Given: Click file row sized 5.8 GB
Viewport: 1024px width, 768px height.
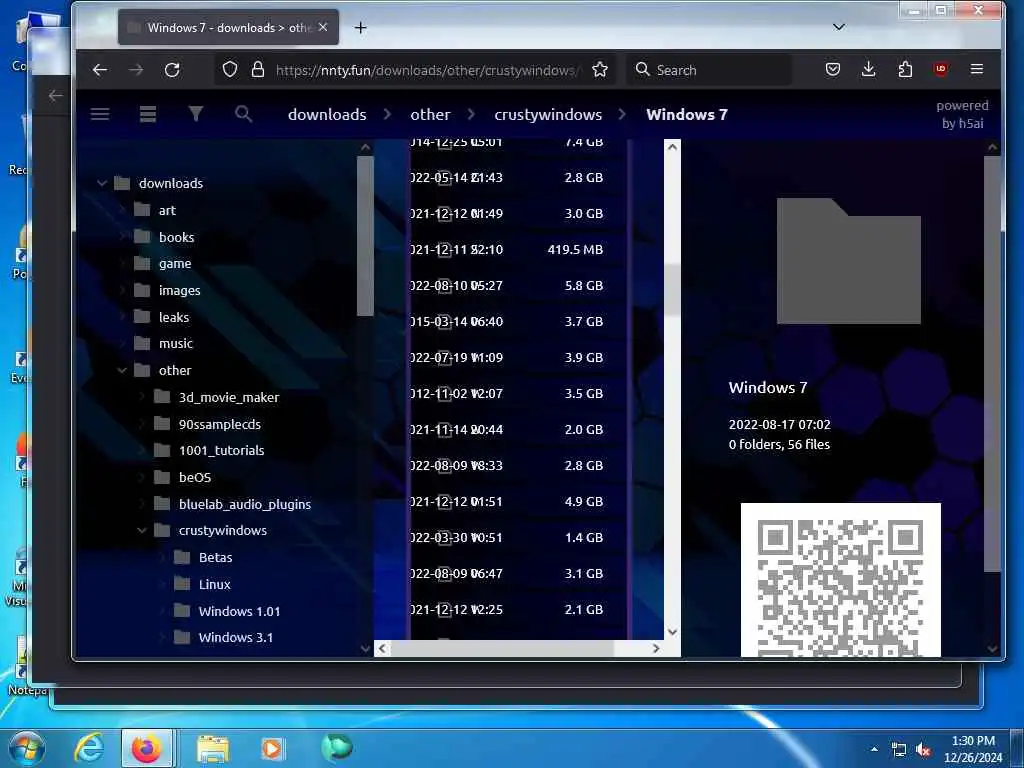Looking at the screenshot, I should pos(518,285).
